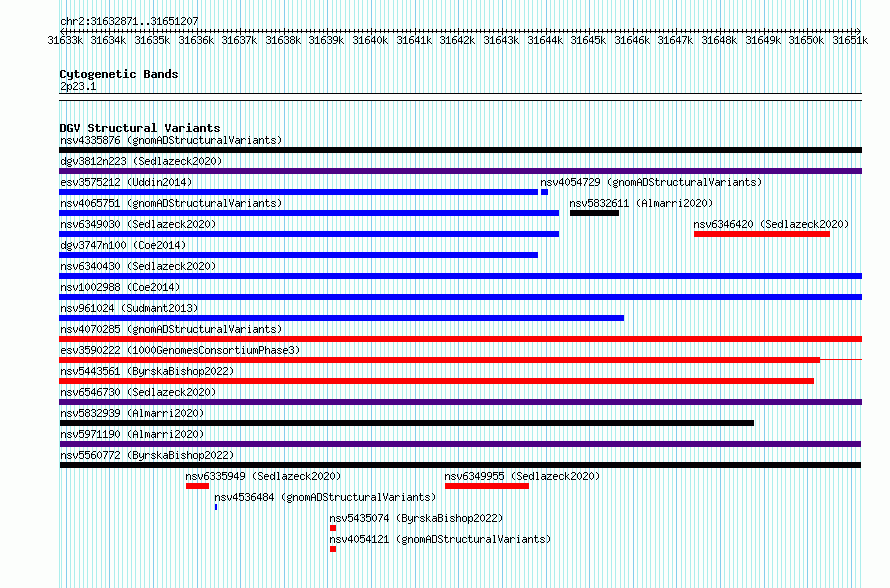
Task: Select the blue nsv961024 variant bar
Action: 342,318
